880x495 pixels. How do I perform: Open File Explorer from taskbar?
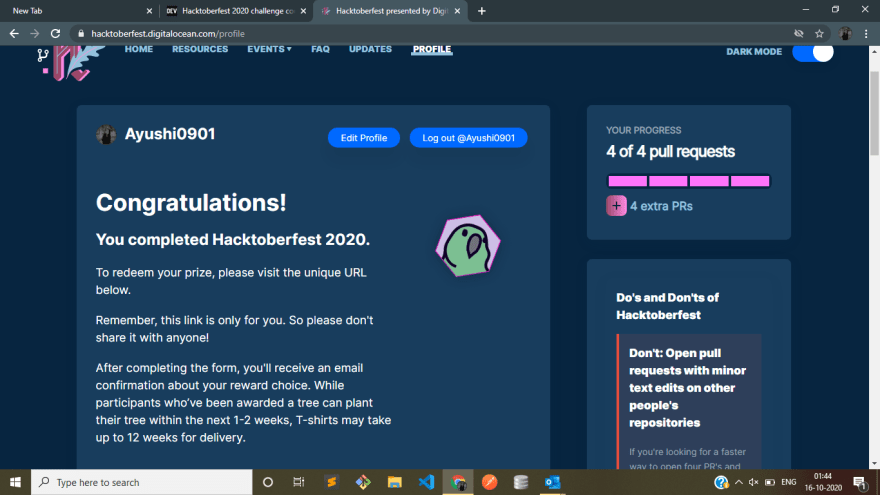[x=395, y=482]
